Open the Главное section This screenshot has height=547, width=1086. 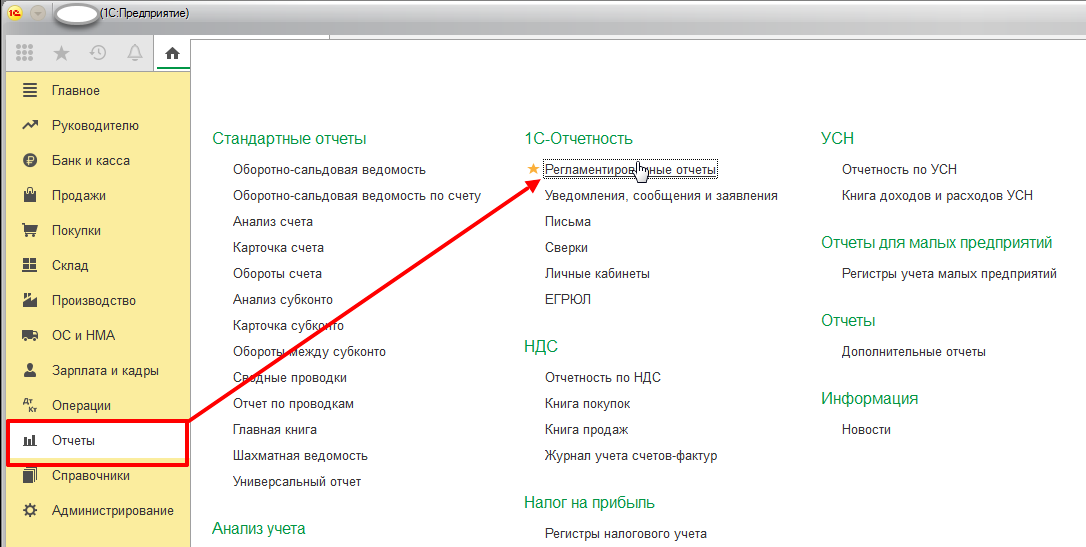76,91
